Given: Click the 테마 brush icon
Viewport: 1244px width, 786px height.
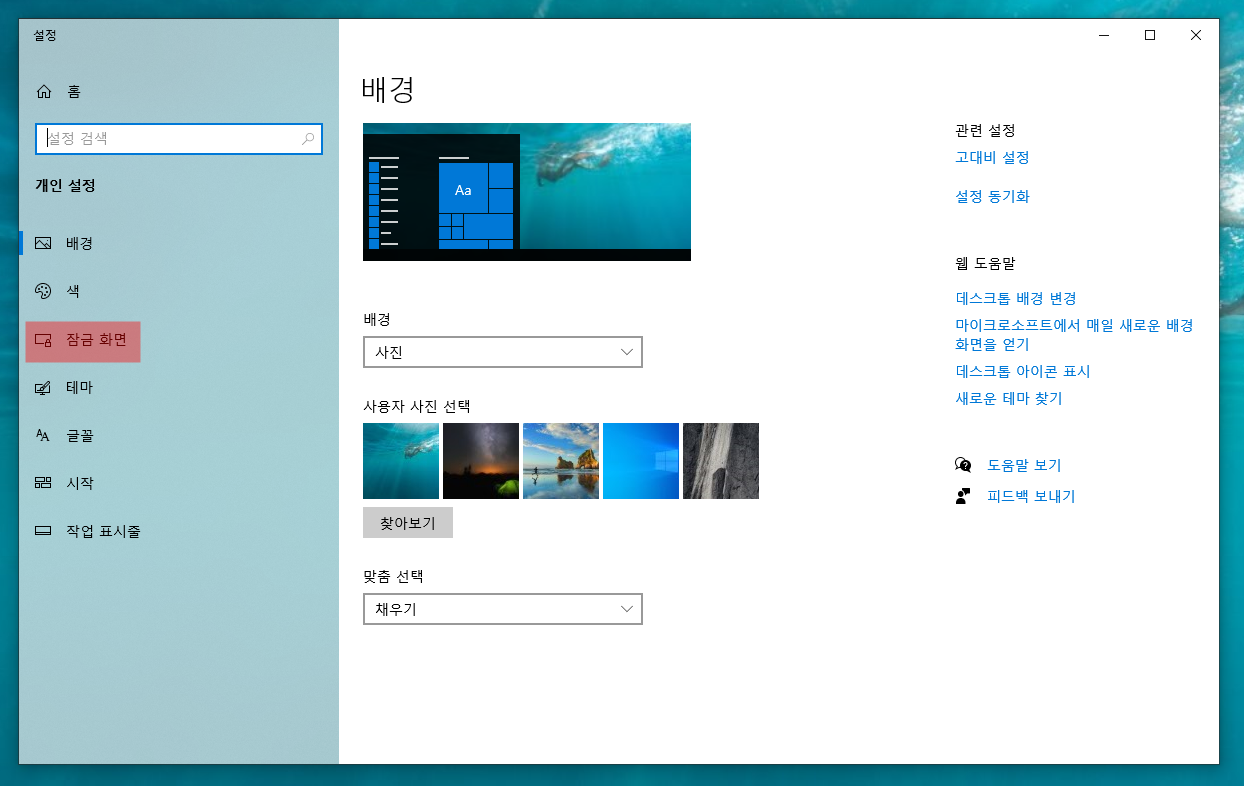Looking at the screenshot, I should click(43, 388).
